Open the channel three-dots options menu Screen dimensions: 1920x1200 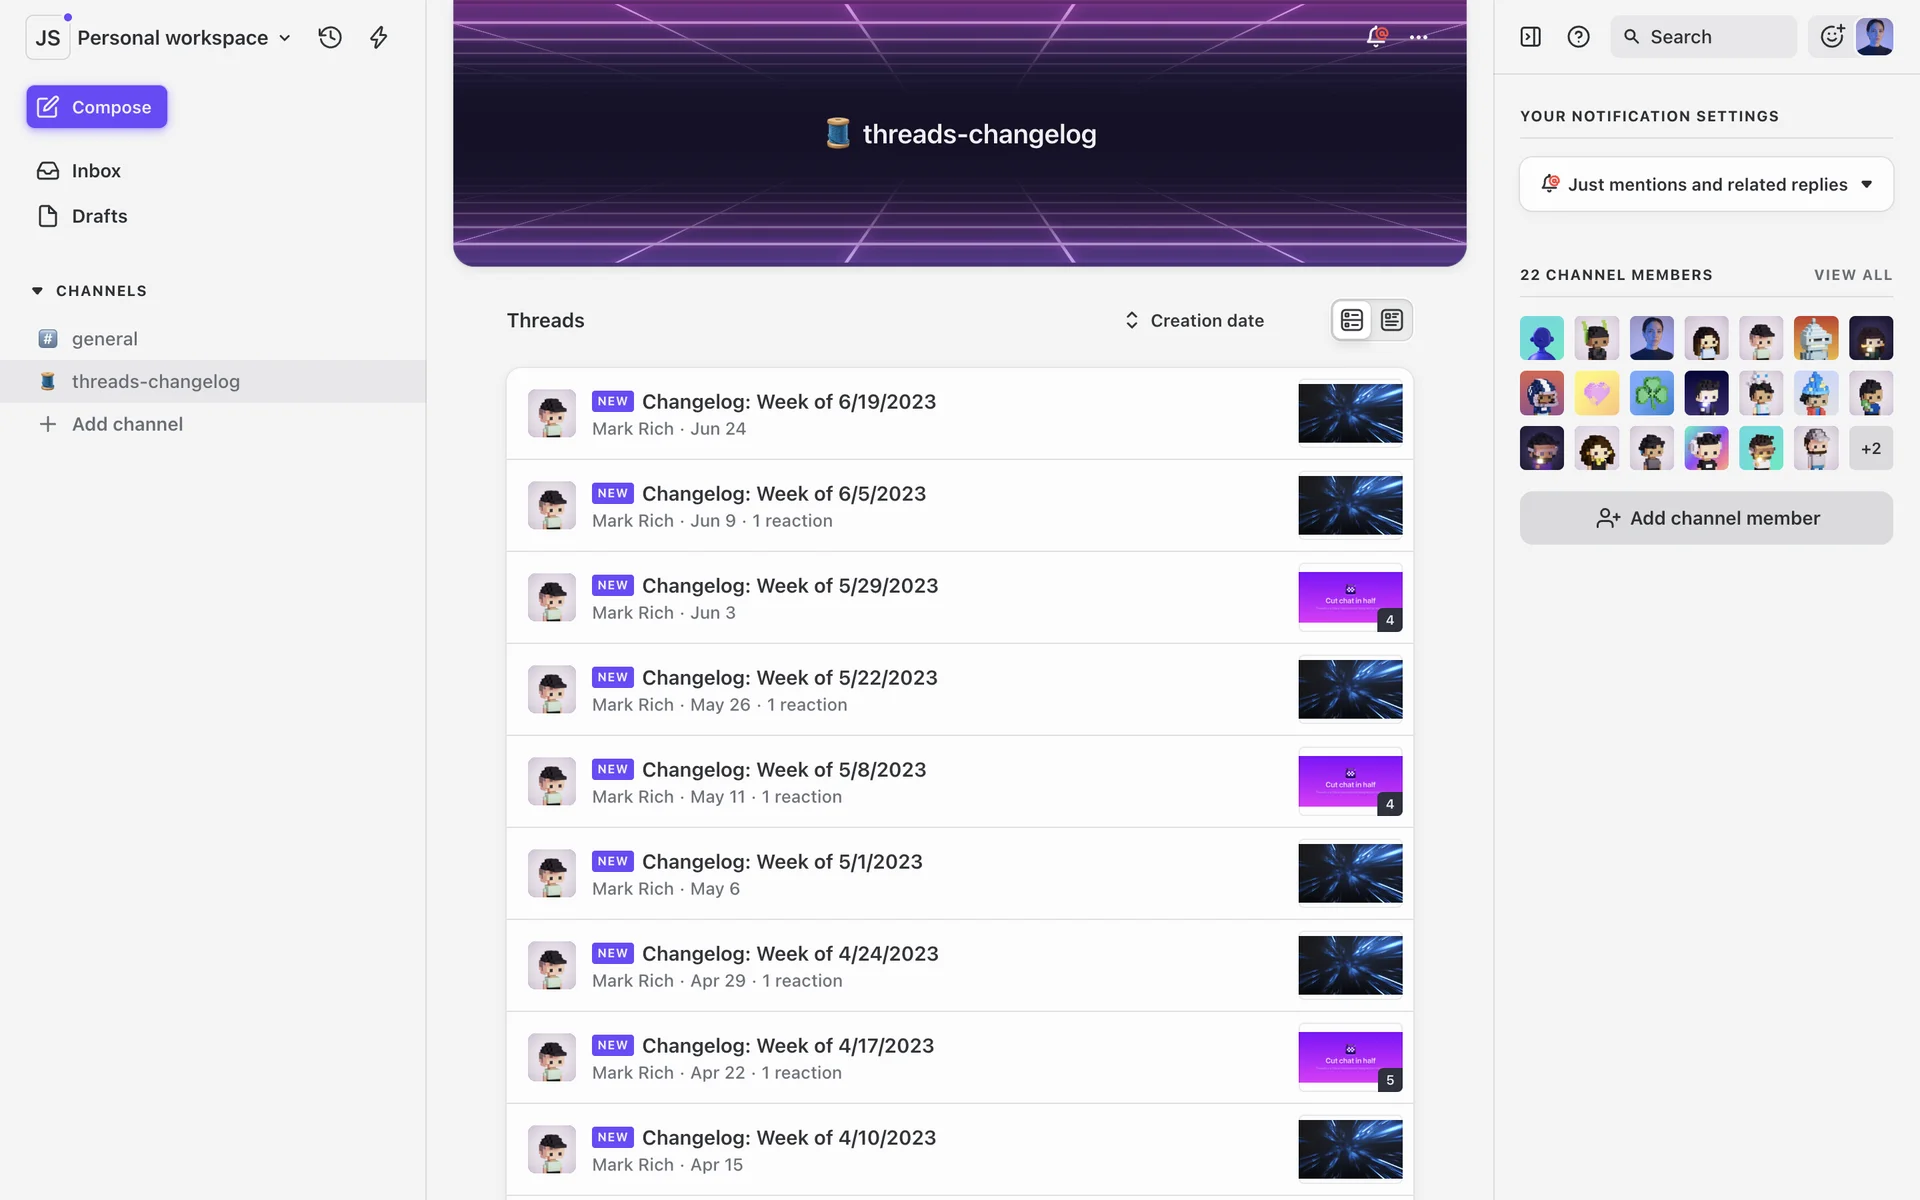coord(1418,37)
